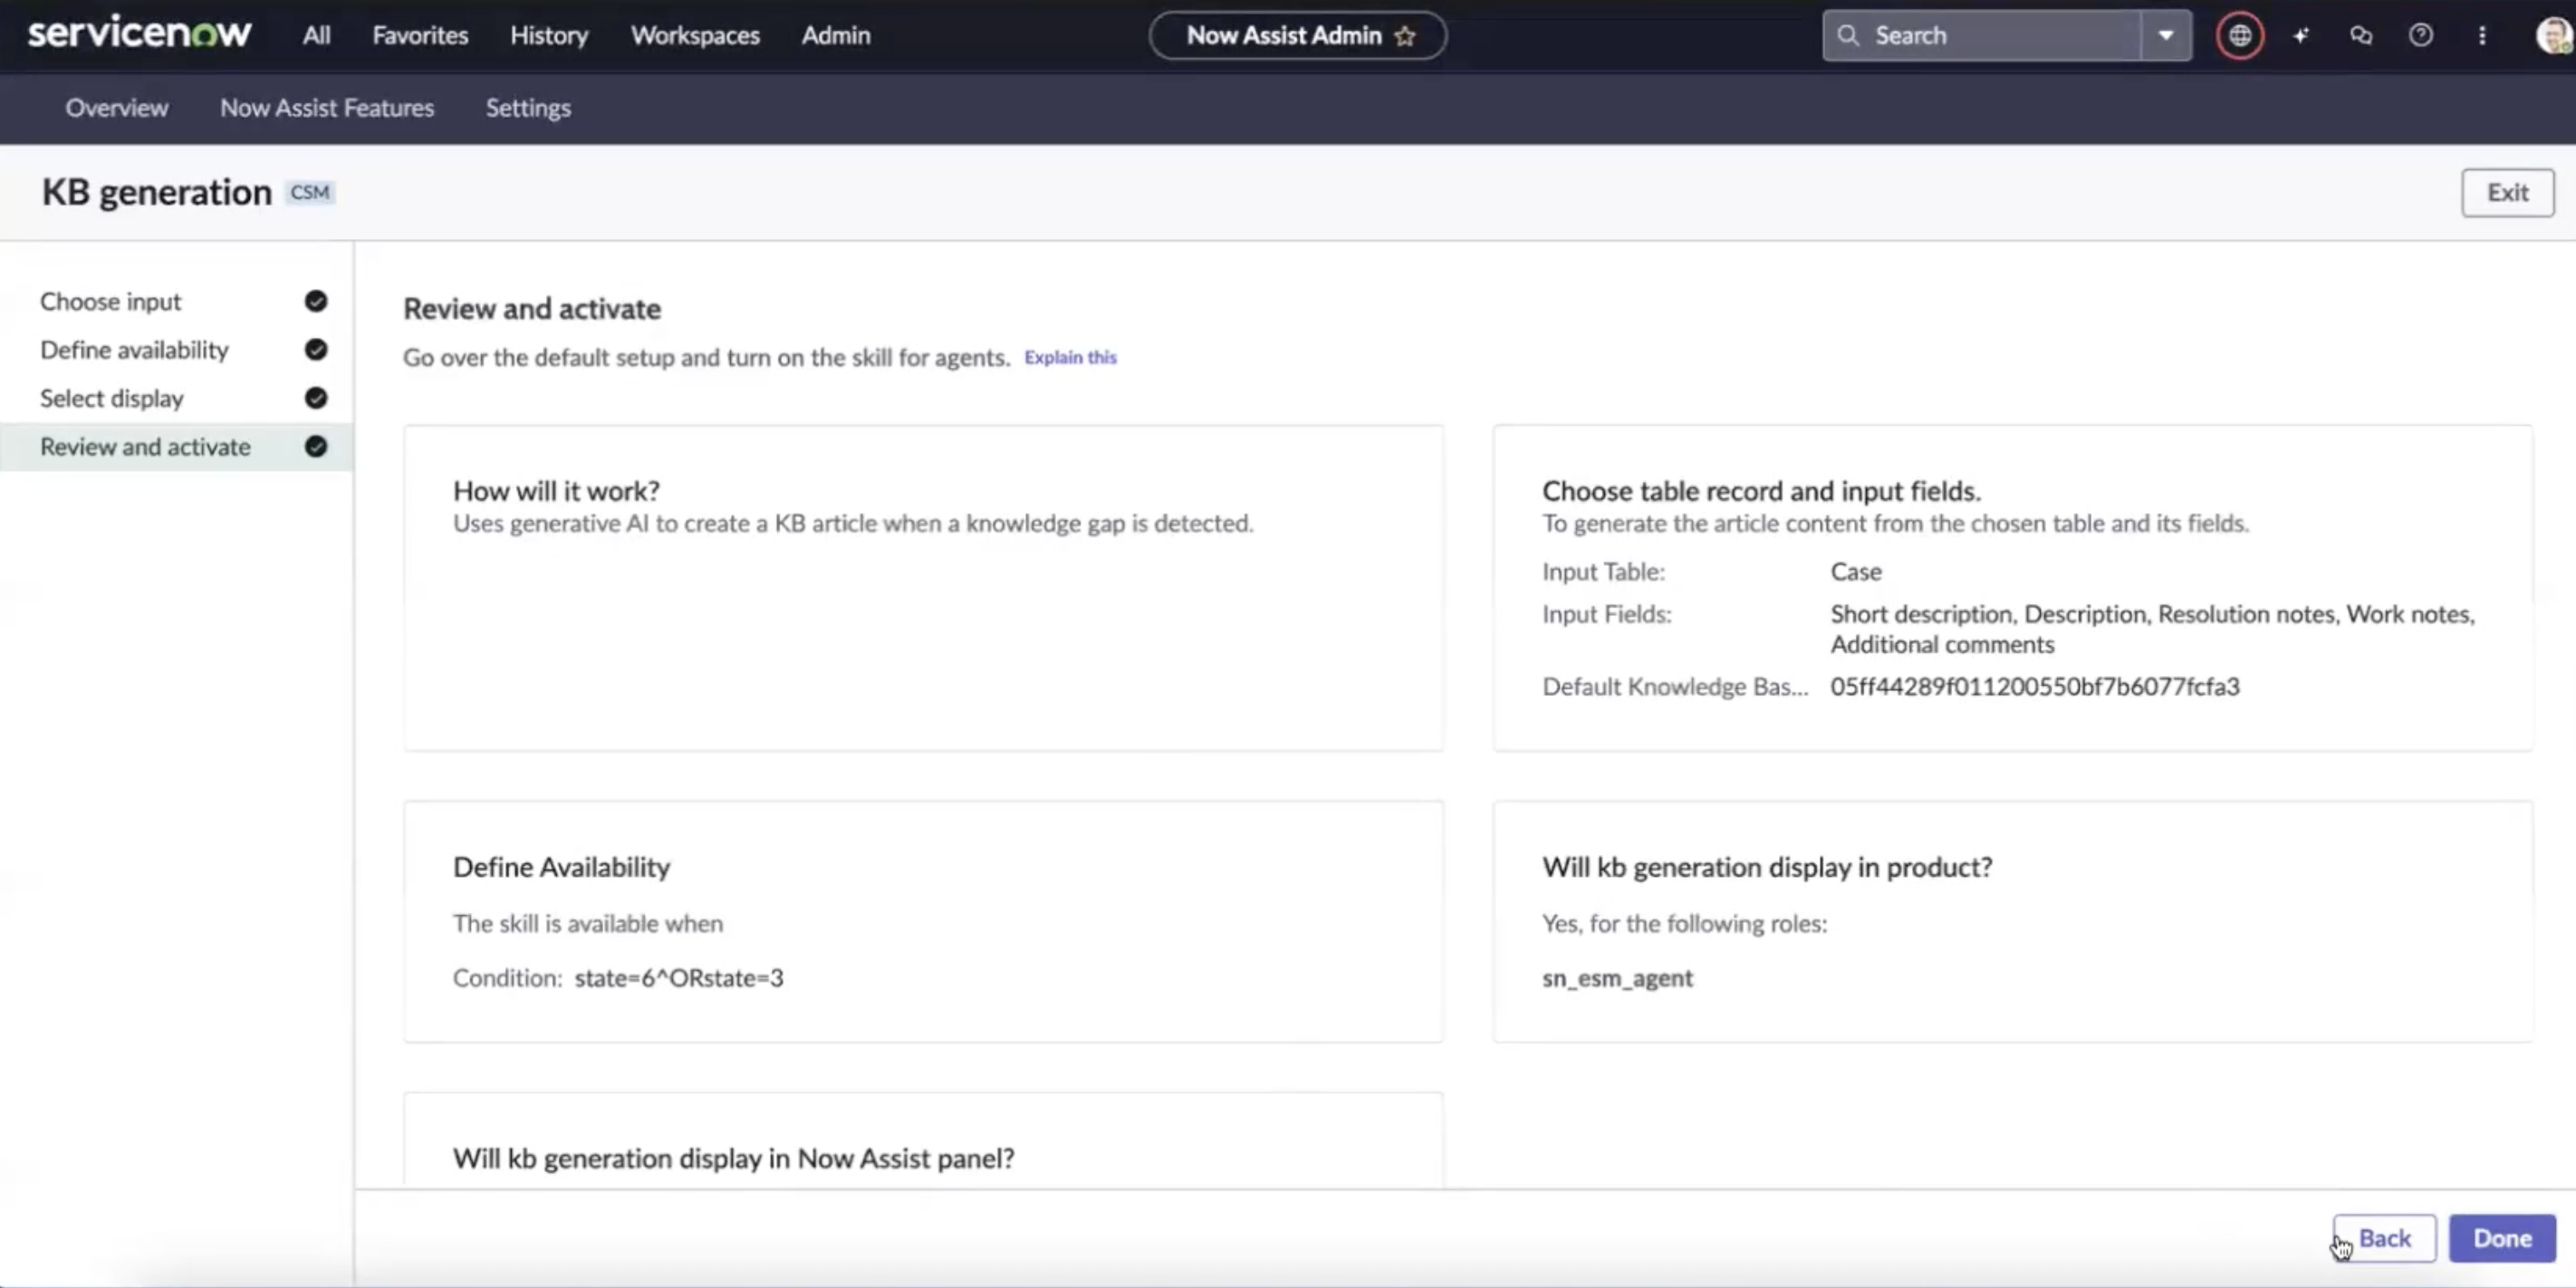This screenshot has height=1288, width=2576.
Task: Click the role sn_esm_agent
Action: point(1617,977)
